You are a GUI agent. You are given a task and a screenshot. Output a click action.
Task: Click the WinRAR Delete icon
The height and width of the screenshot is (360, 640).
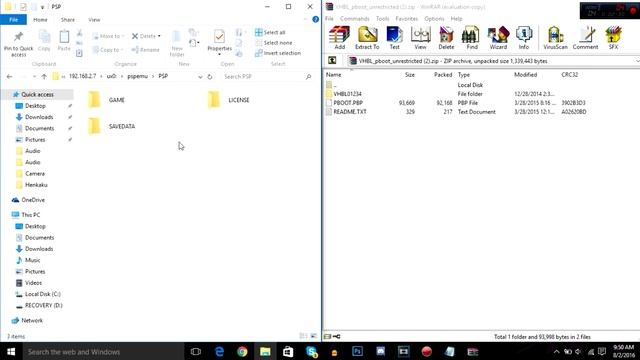446,38
